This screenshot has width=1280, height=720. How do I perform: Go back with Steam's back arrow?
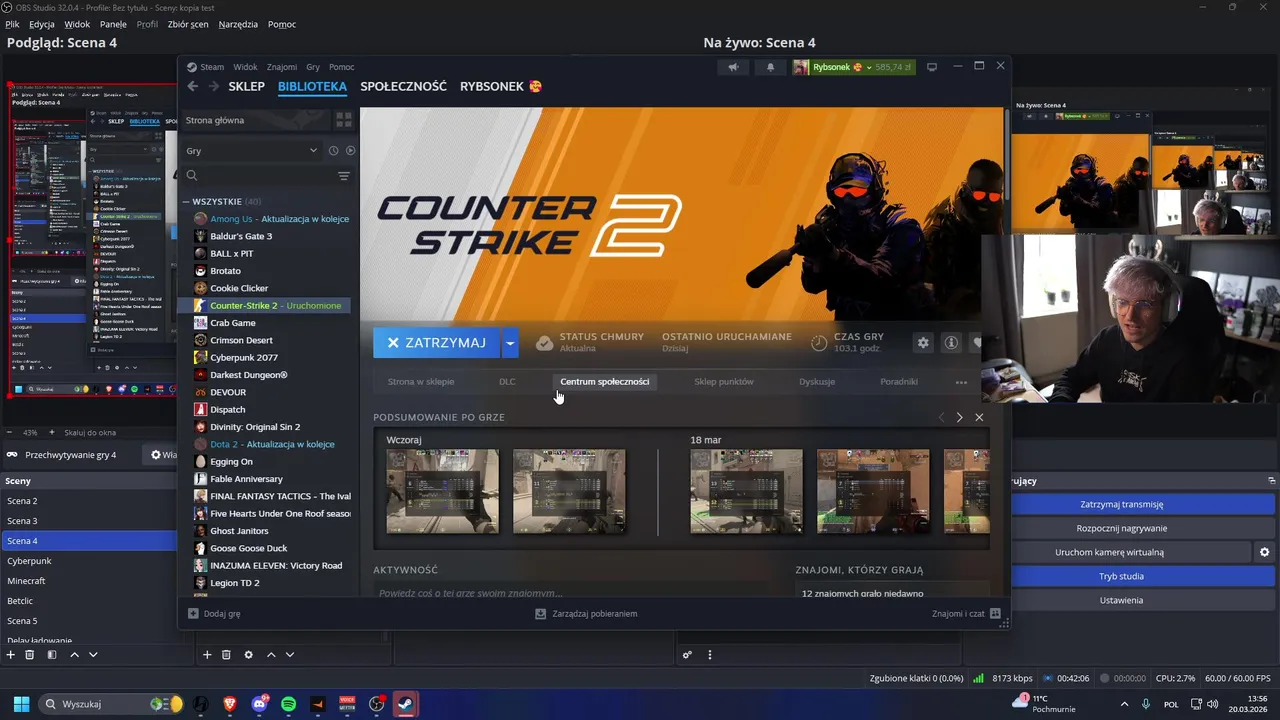coord(193,87)
